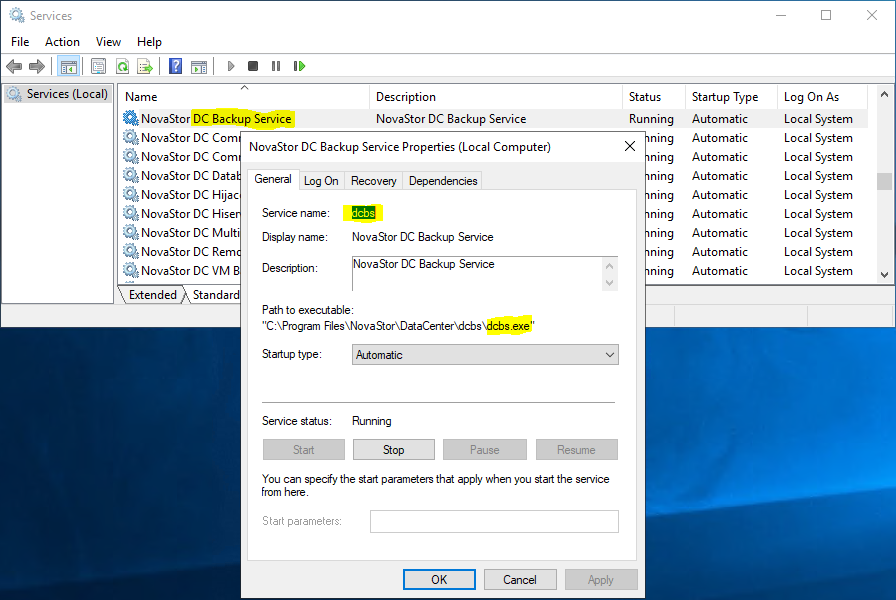Click the Apply button
Image resolution: width=896 pixels, height=600 pixels.
[x=601, y=579]
